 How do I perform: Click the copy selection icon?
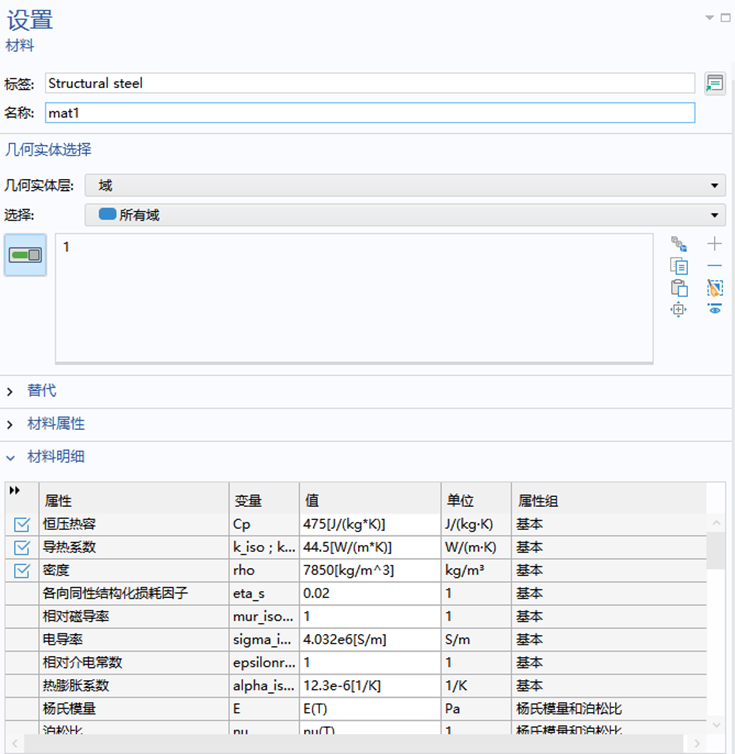coord(679,266)
